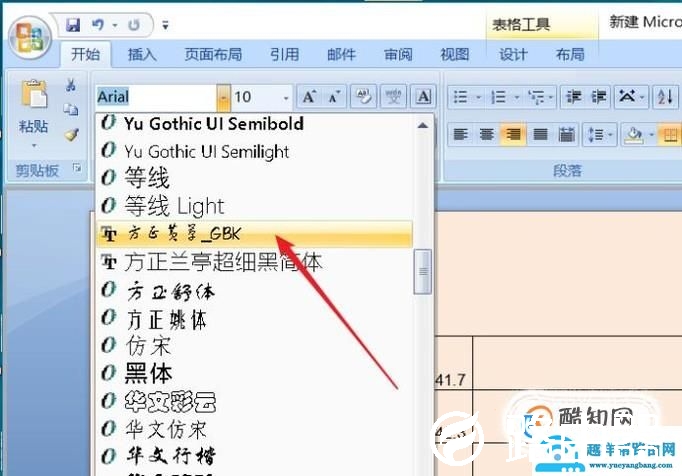This screenshot has width=682, height=476.
Task: Grow font size with large A icon
Action: [x=309, y=97]
